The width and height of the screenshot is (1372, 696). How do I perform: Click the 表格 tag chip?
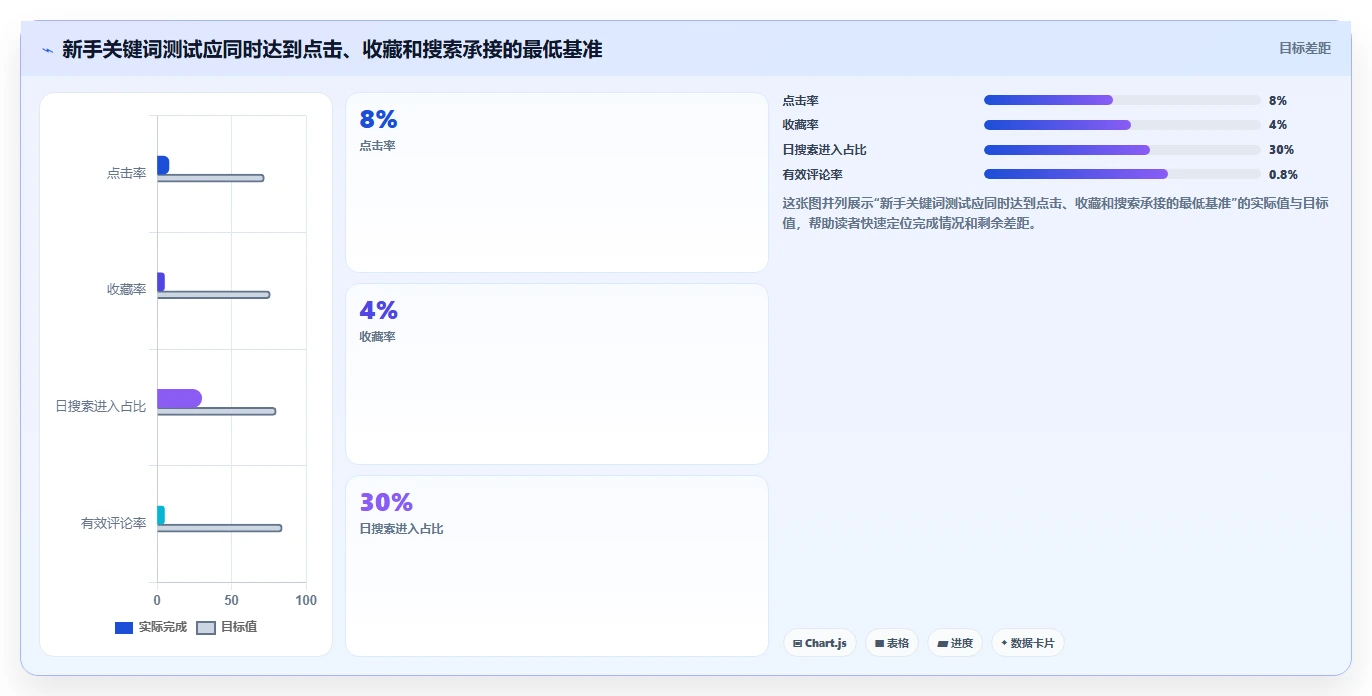(891, 643)
